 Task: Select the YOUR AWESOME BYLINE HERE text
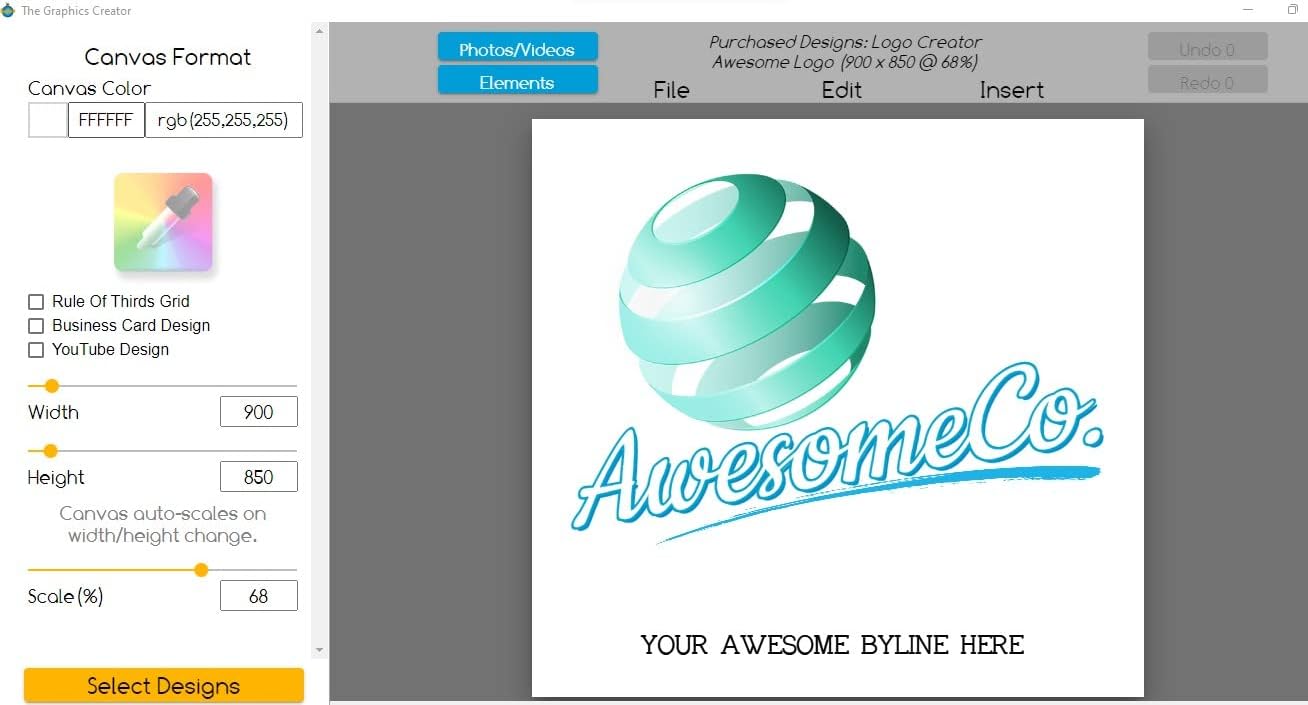[833, 645]
